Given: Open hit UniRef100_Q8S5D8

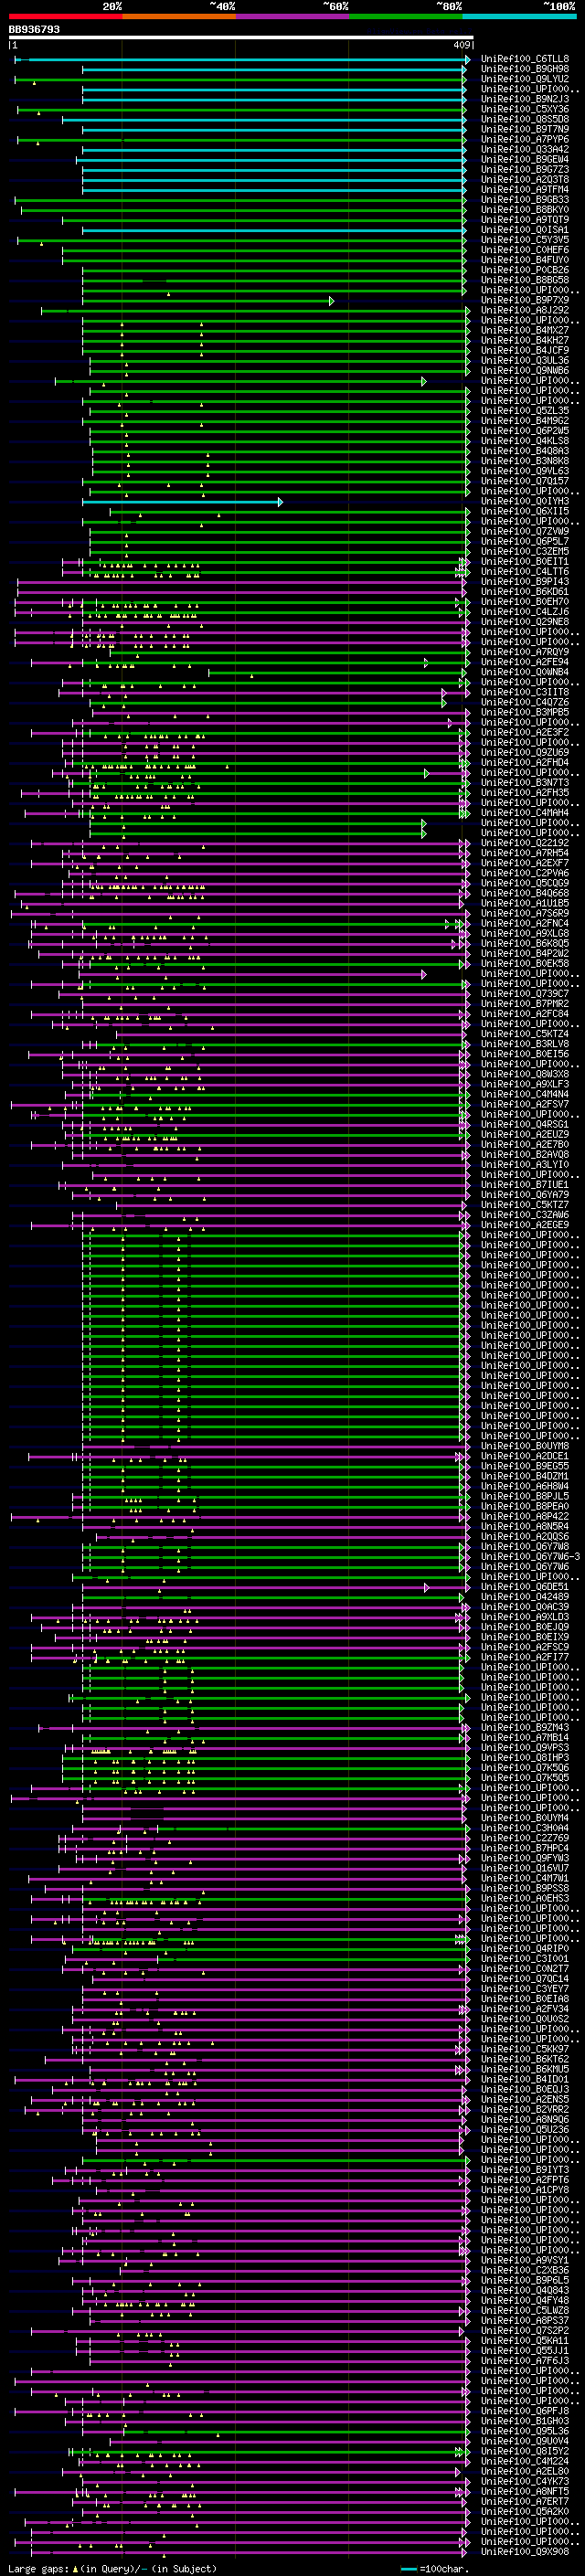Looking at the screenshot, I should pyautogui.click(x=525, y=119).
